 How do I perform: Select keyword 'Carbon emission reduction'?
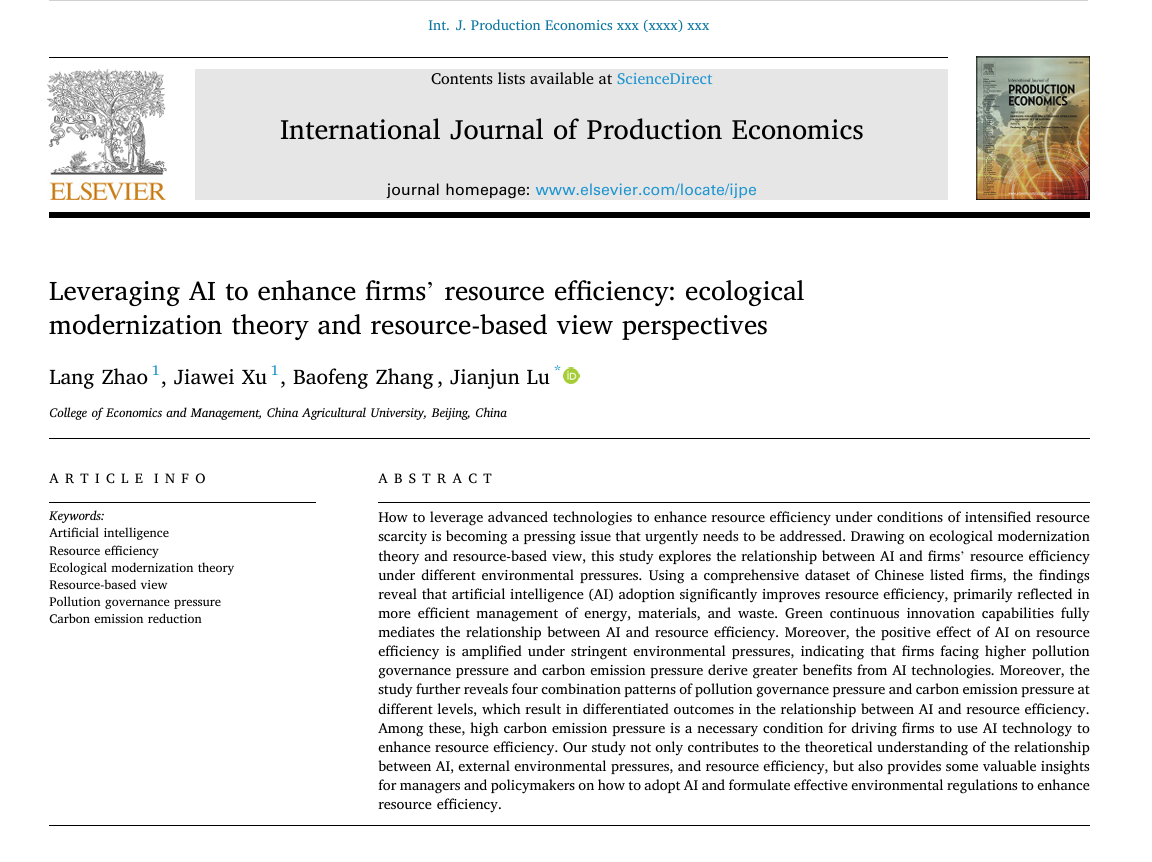125,619
